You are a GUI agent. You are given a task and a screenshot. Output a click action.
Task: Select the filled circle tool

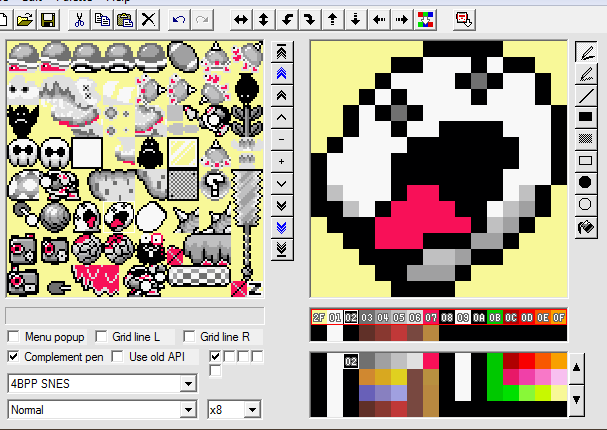click(586, 182)
